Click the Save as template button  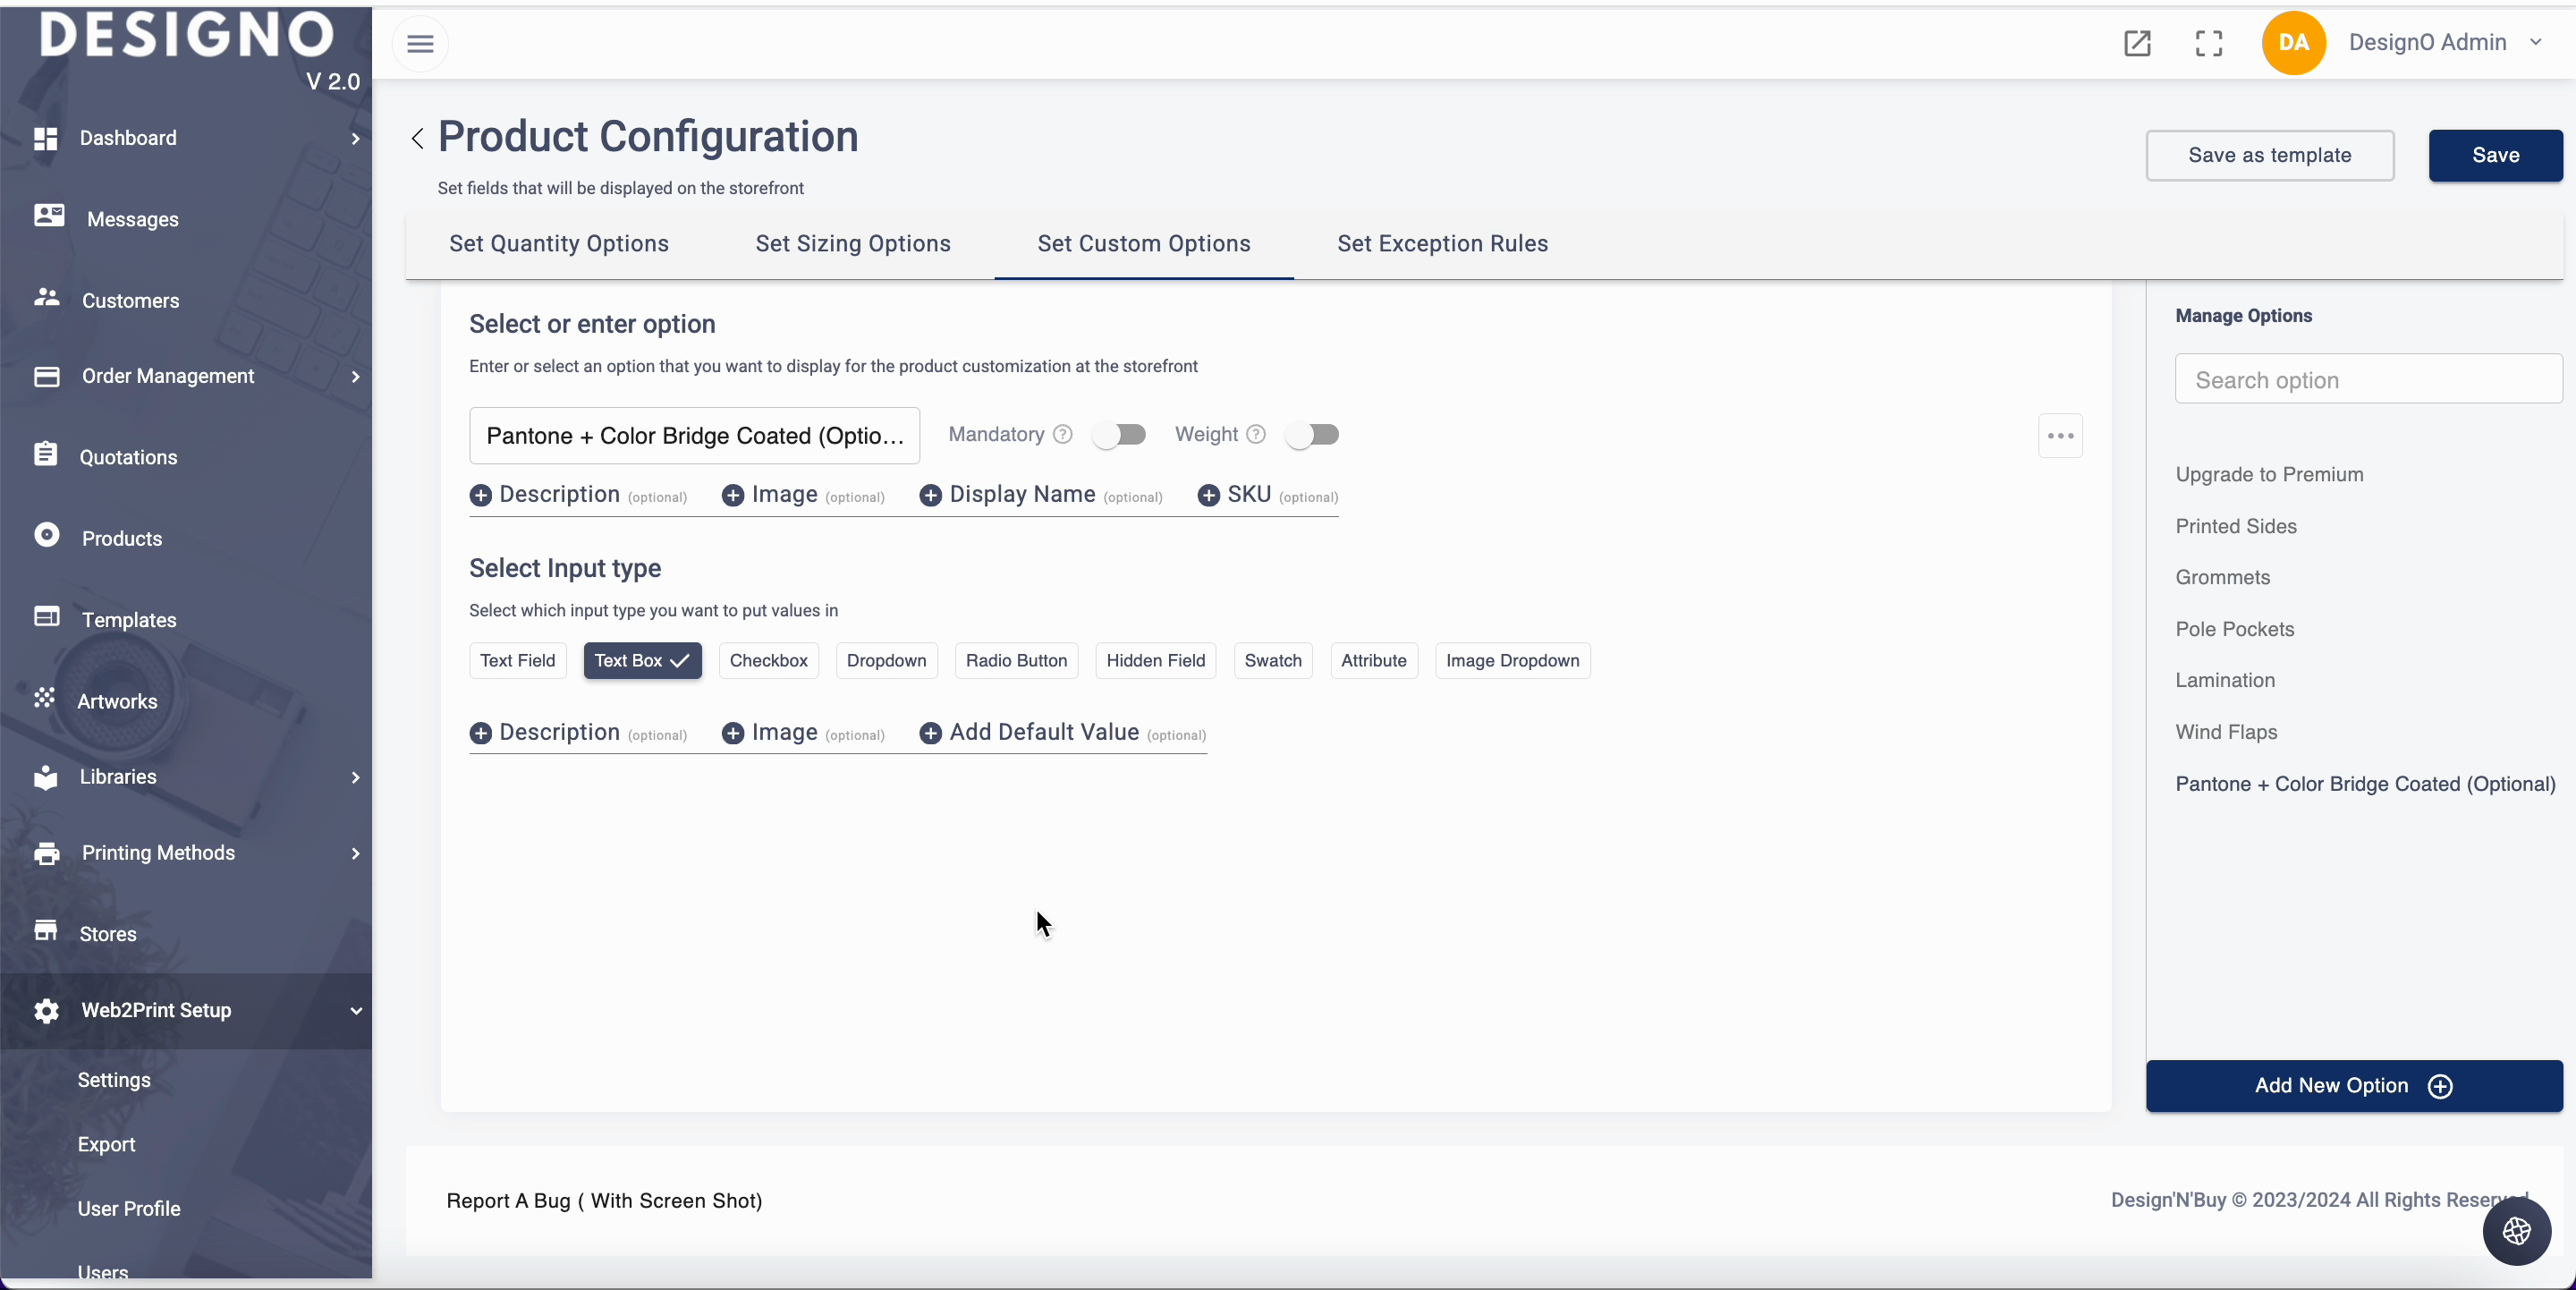[2269, 155]
